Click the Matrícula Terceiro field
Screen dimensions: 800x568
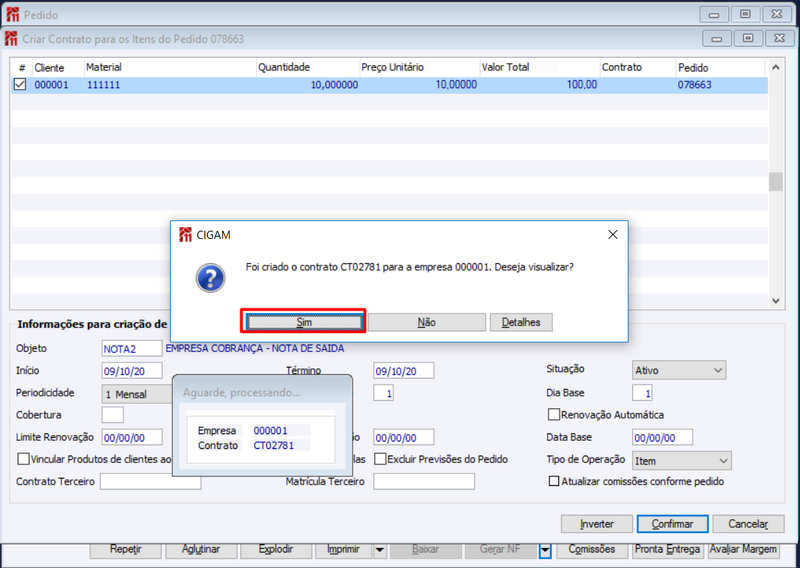click(424, 481)
